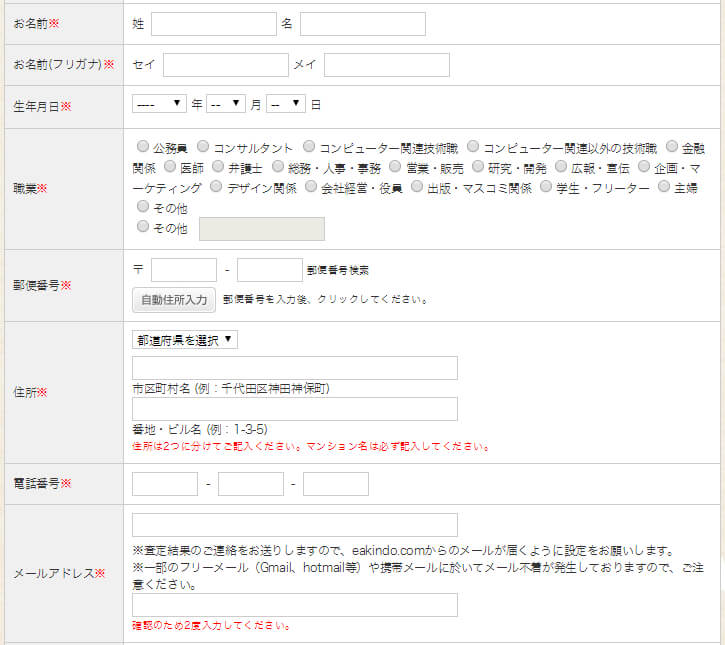Focus the 姓 last name field
Screen dimensions: 725x645
pyautogui.click(x=214, y=24)
